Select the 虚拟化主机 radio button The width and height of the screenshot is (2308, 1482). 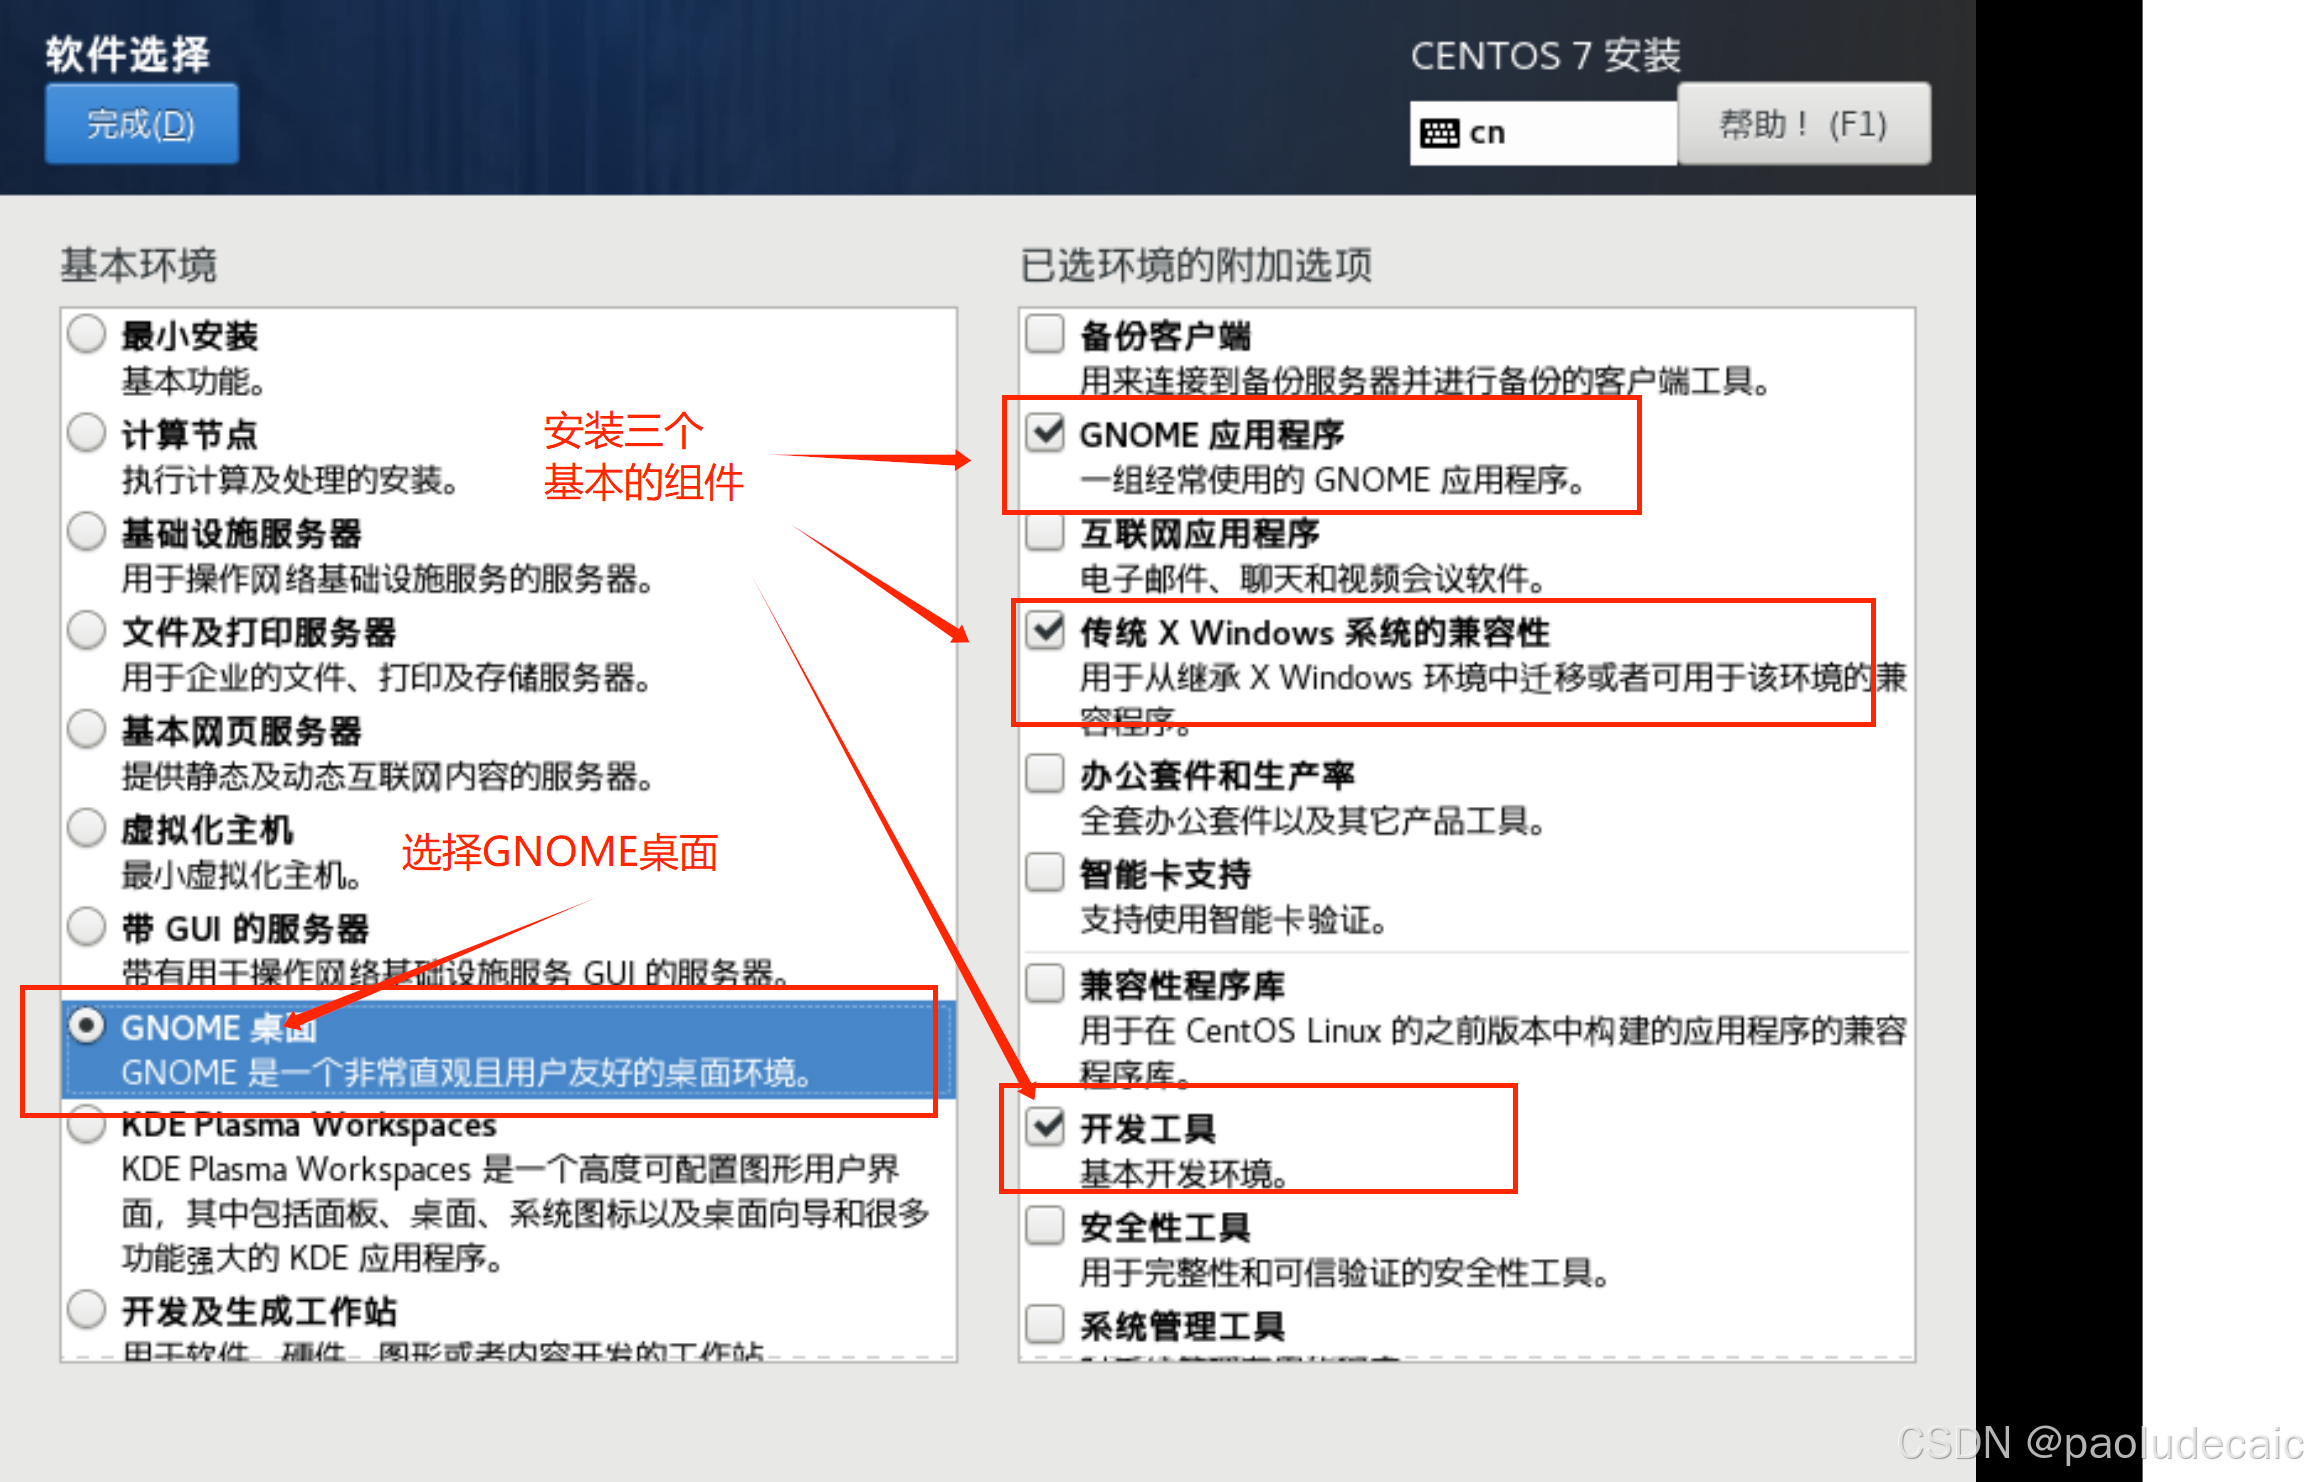[x=87, y=828]
